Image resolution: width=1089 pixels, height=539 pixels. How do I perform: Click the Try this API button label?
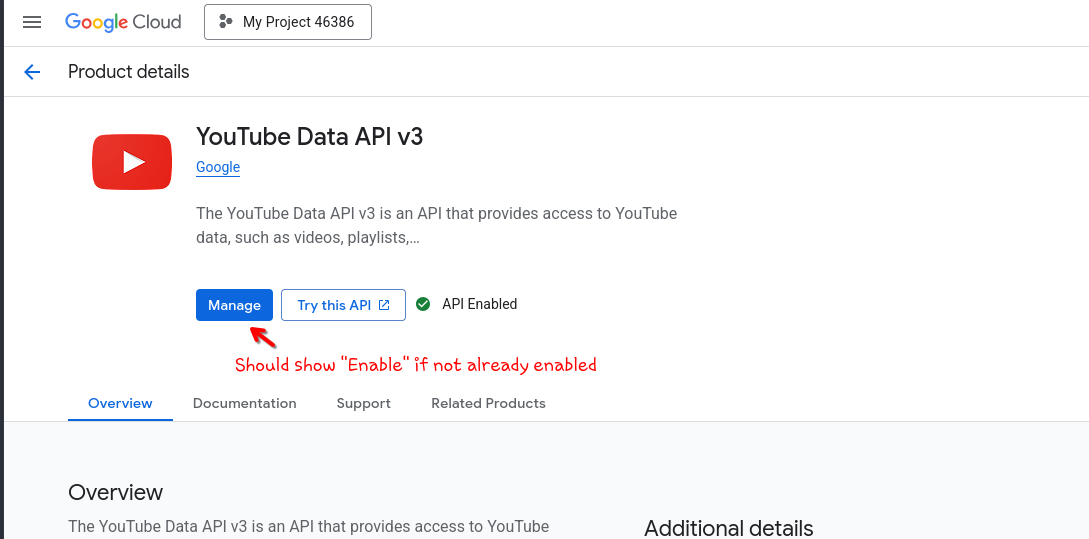pyautogui.click(x=334, y=305)
